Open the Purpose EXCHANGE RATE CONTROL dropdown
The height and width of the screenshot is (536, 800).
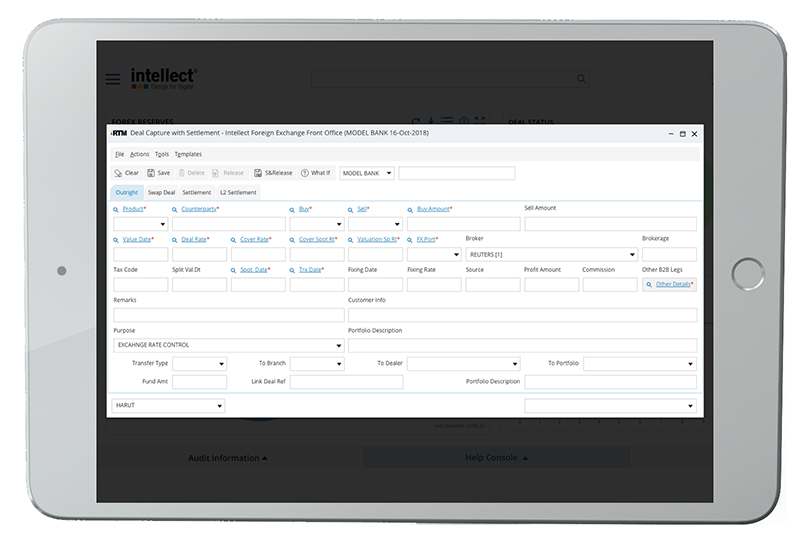(229, 345)
